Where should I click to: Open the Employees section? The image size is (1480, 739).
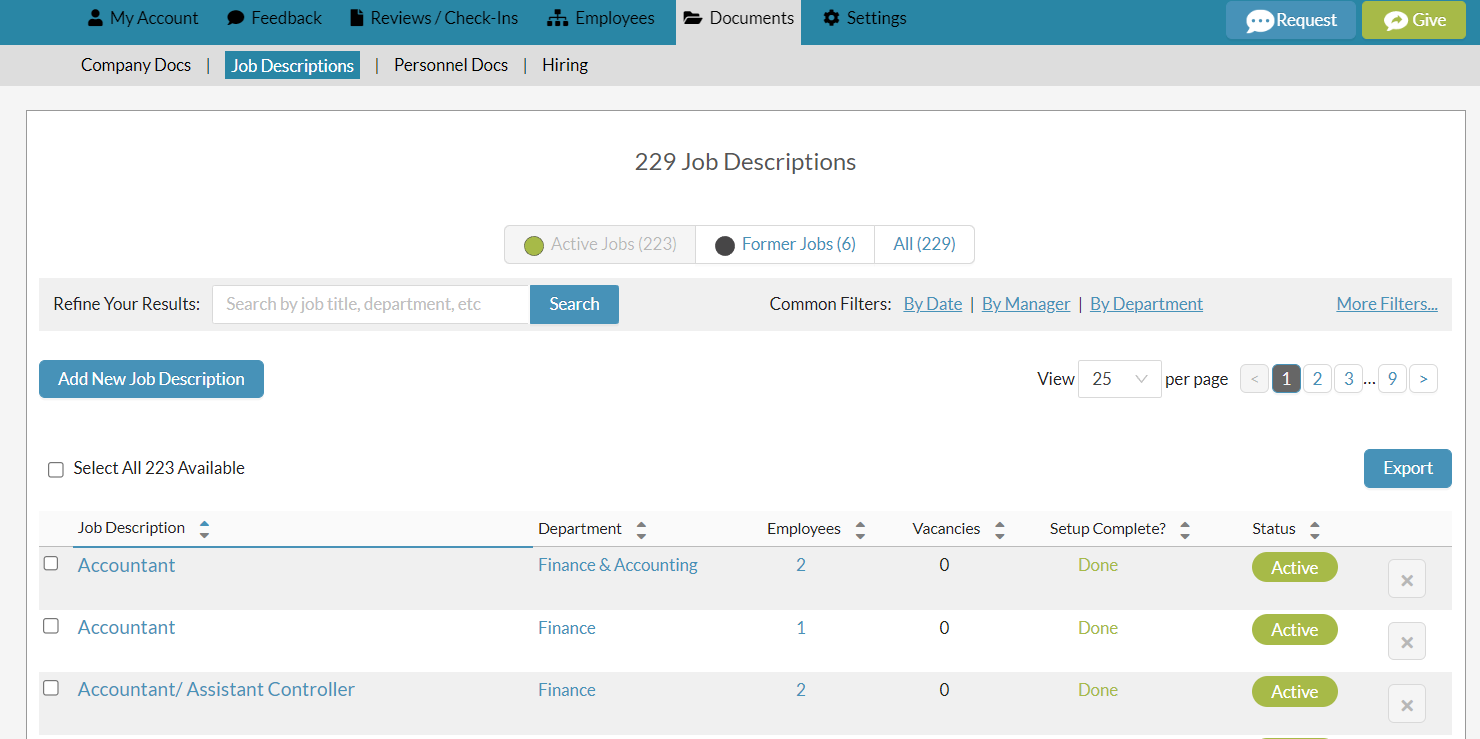click(x=600, y=18)
